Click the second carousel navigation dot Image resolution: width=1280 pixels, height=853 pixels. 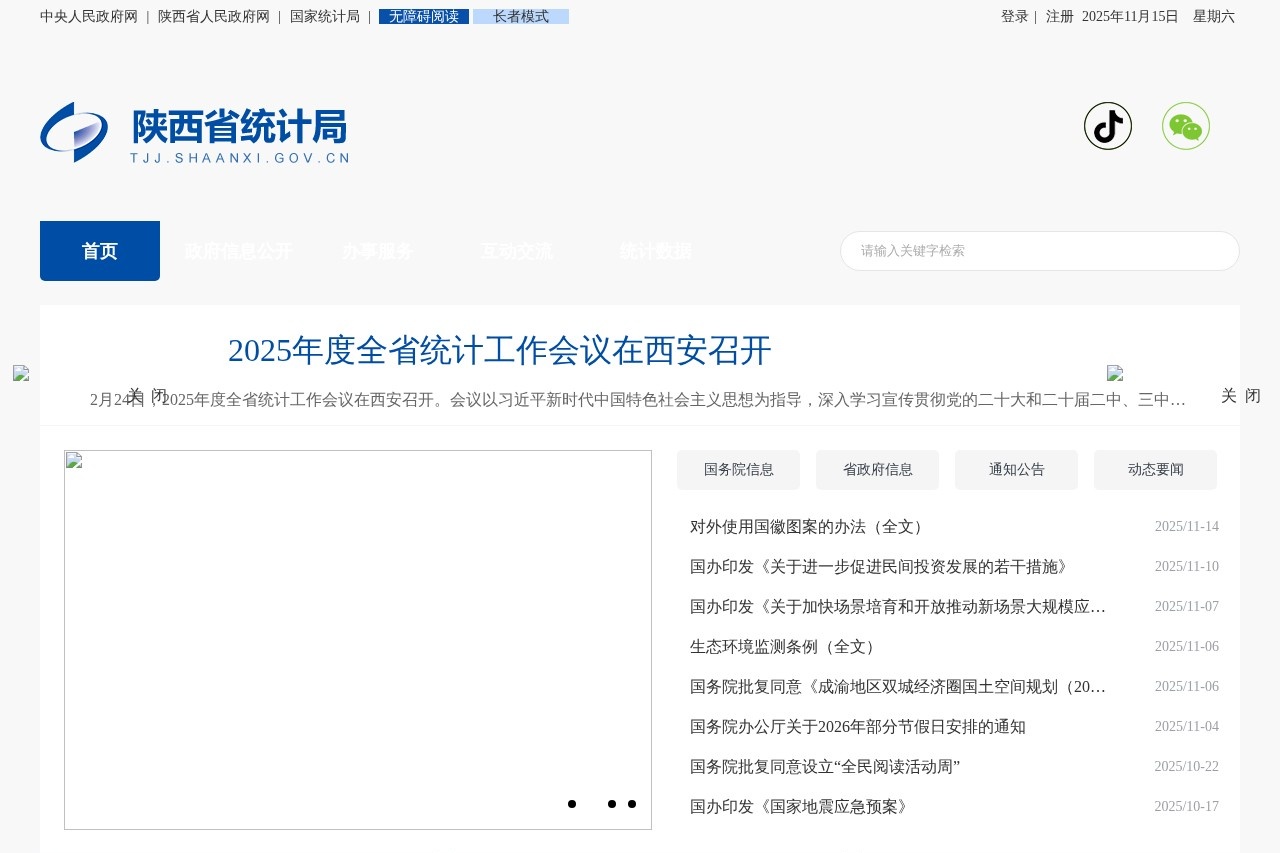click(x=611, y=804)
